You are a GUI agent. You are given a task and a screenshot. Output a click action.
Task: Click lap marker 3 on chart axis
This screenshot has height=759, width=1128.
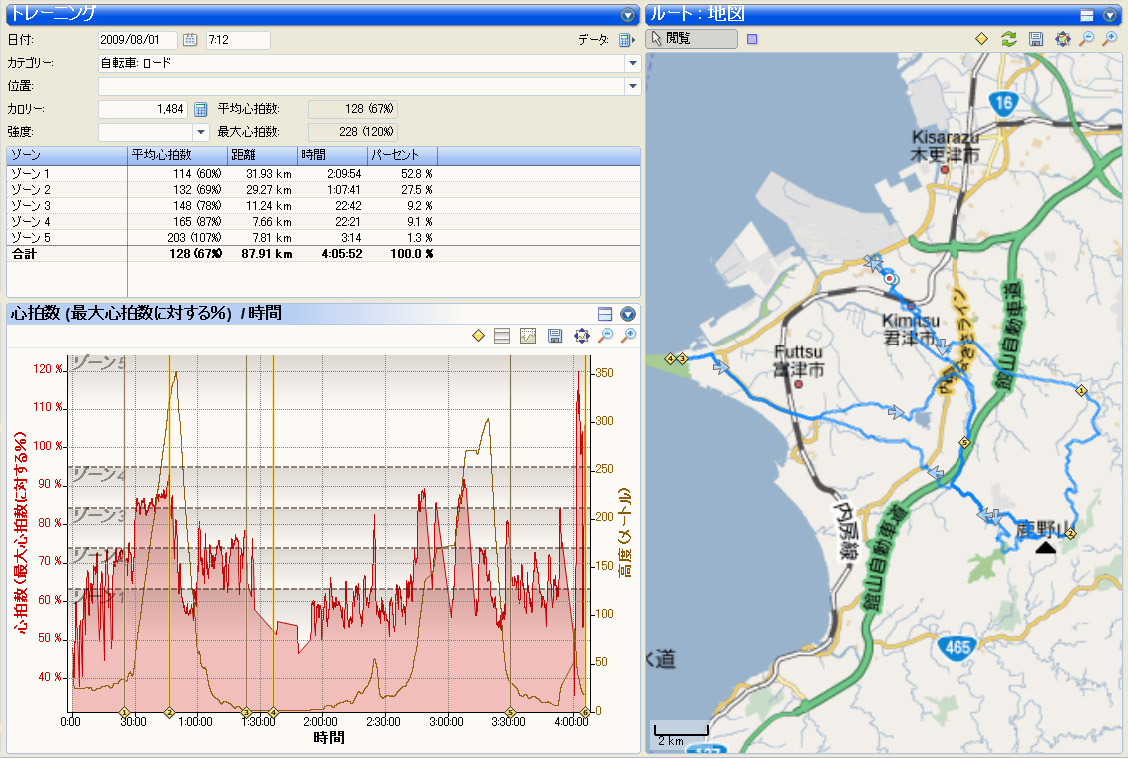click(x=246, y=712)
